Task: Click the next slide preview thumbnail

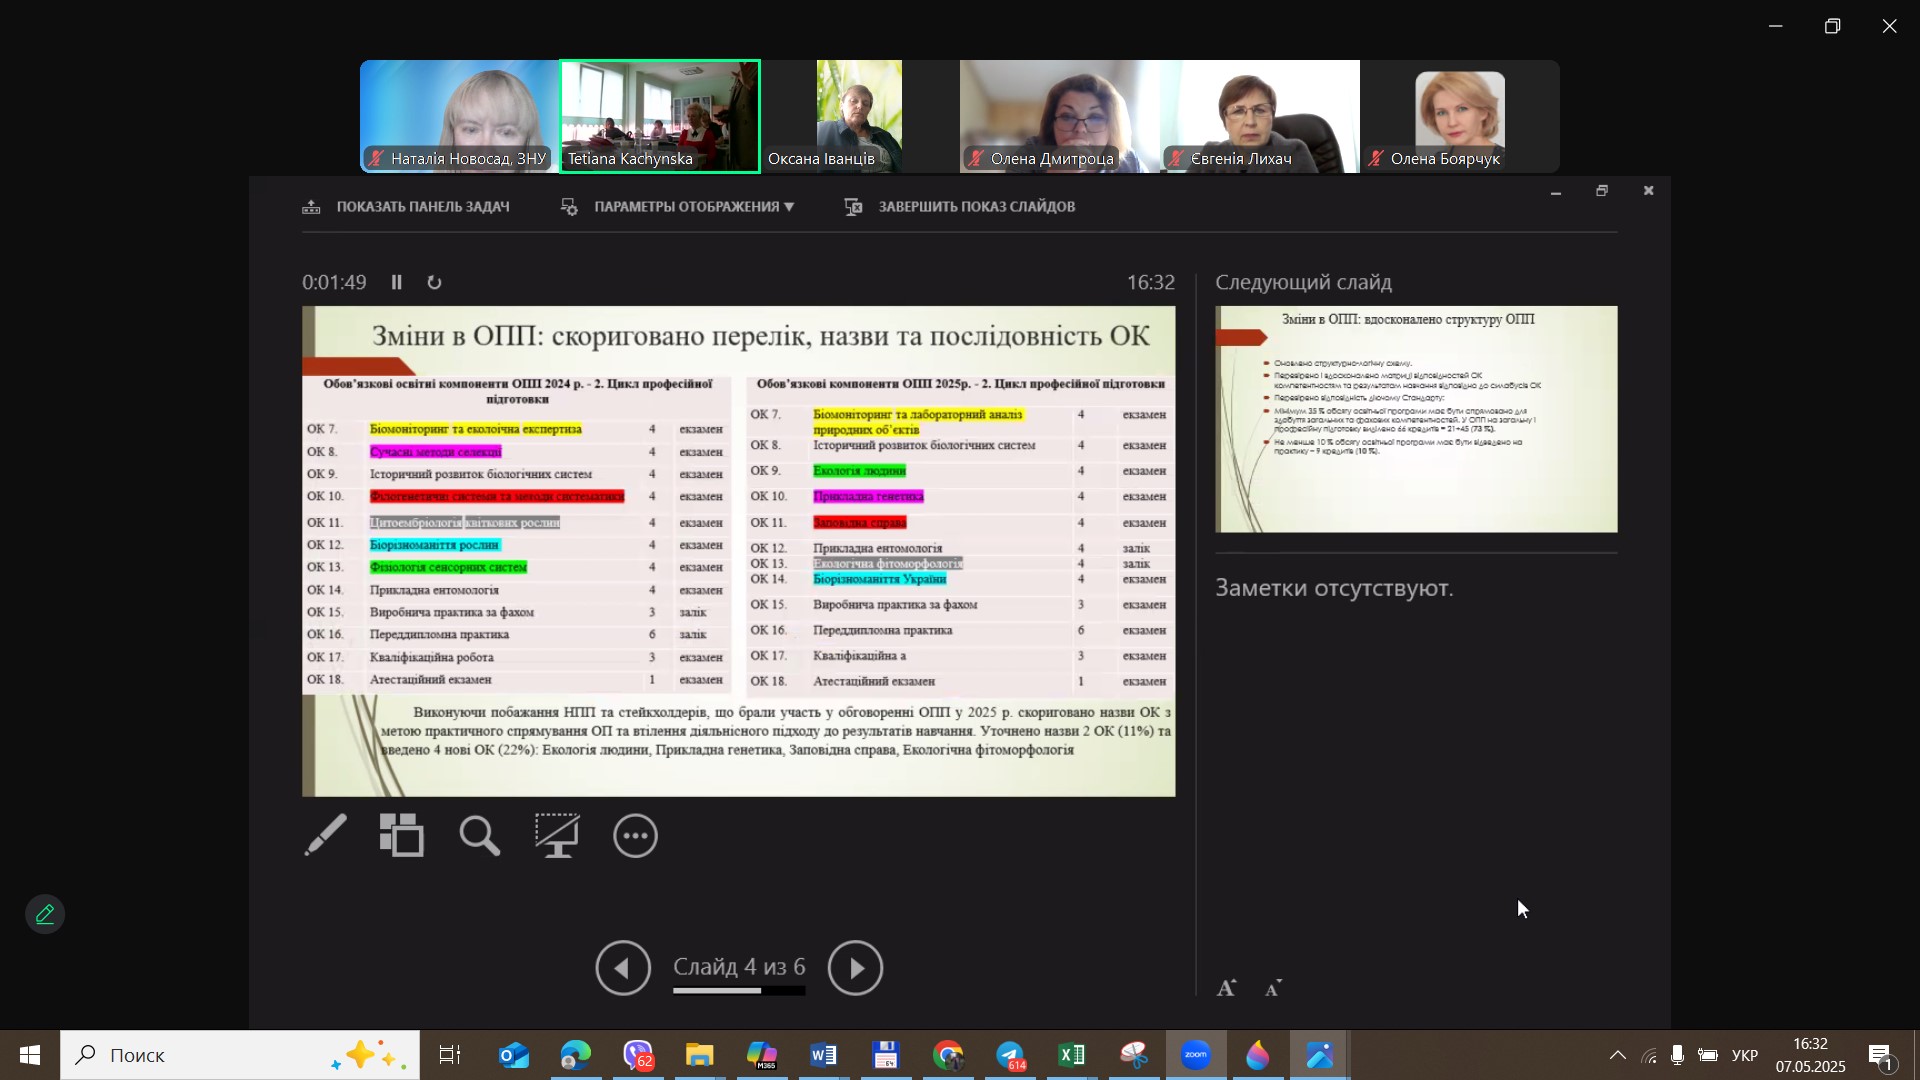Action: click(1415, 419)
